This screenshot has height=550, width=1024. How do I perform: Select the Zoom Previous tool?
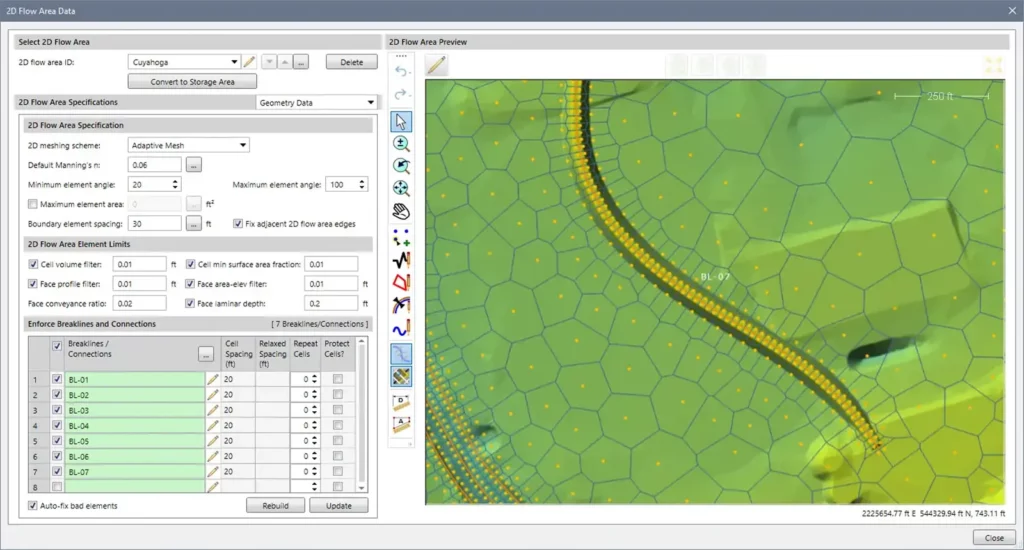coord(402,166)
